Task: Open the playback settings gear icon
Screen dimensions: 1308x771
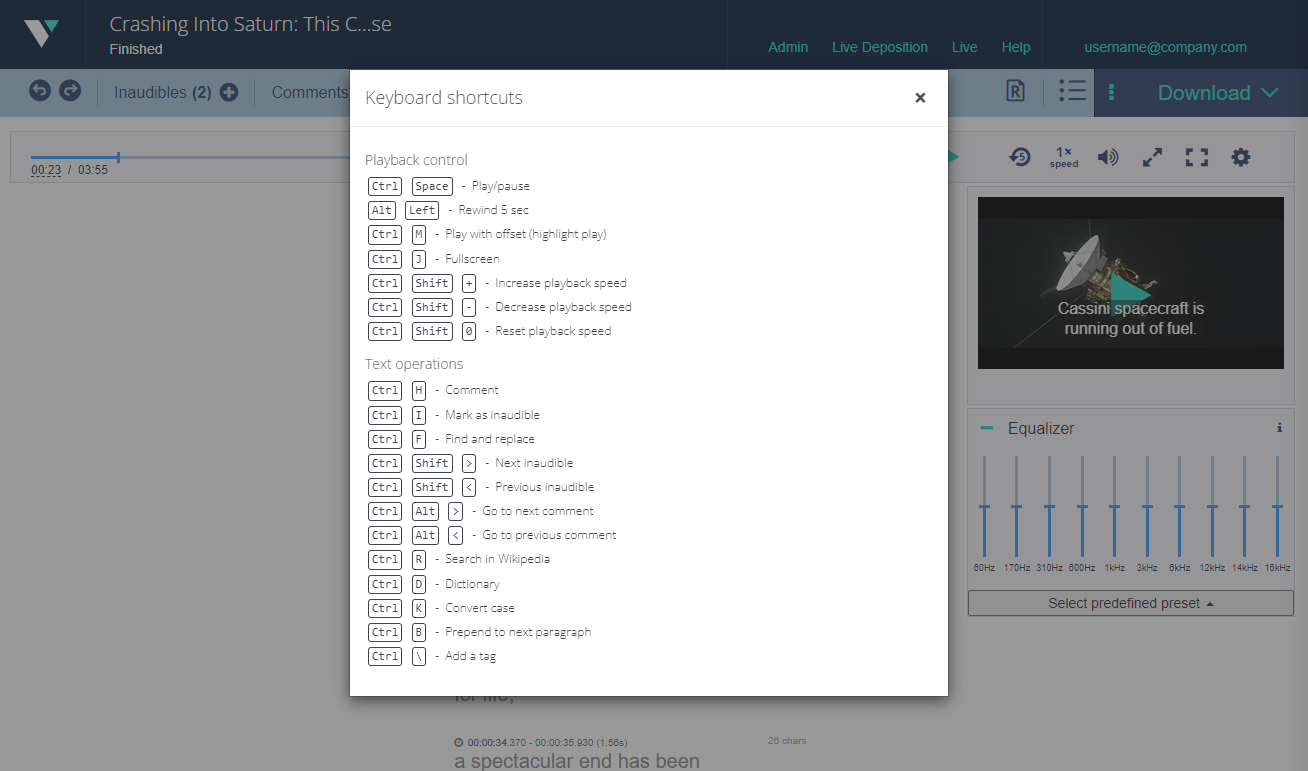Action: coord(1240,157)
